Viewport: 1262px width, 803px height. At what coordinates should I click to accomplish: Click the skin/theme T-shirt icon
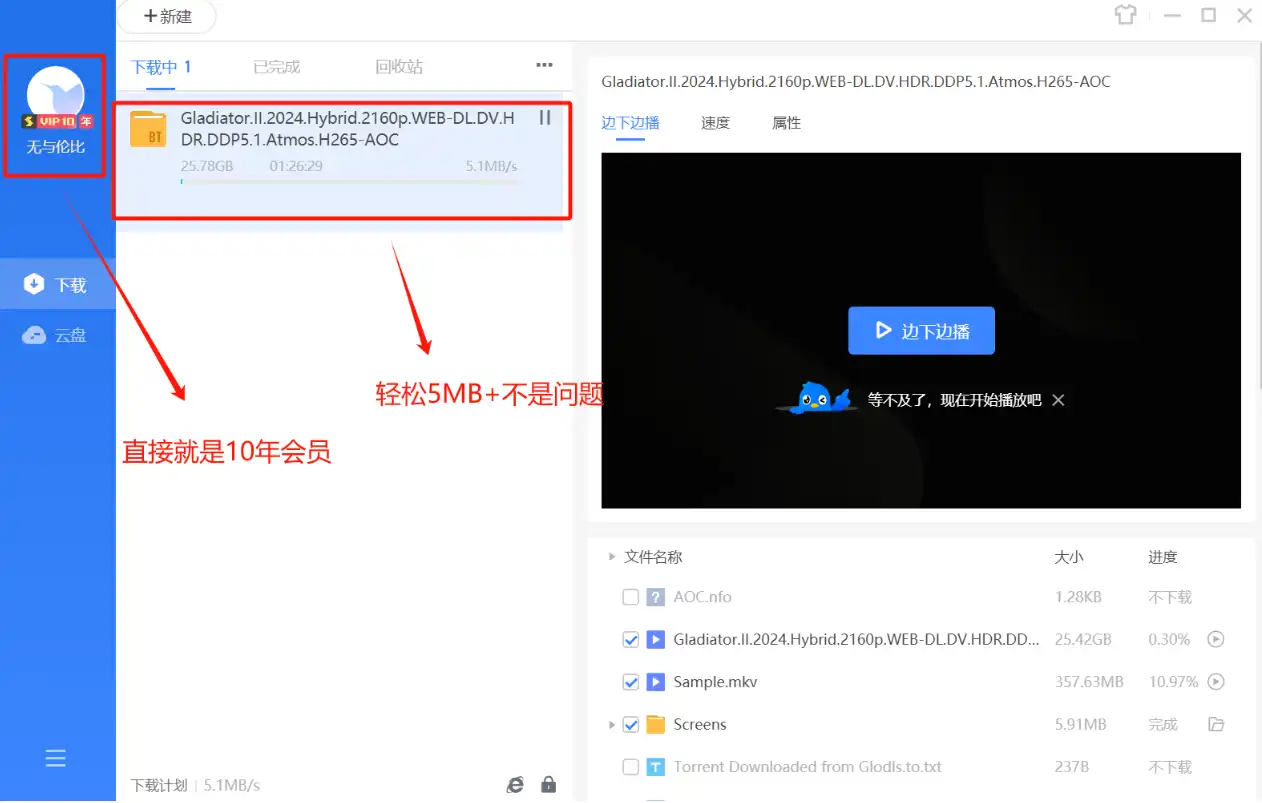point(1126,16)
